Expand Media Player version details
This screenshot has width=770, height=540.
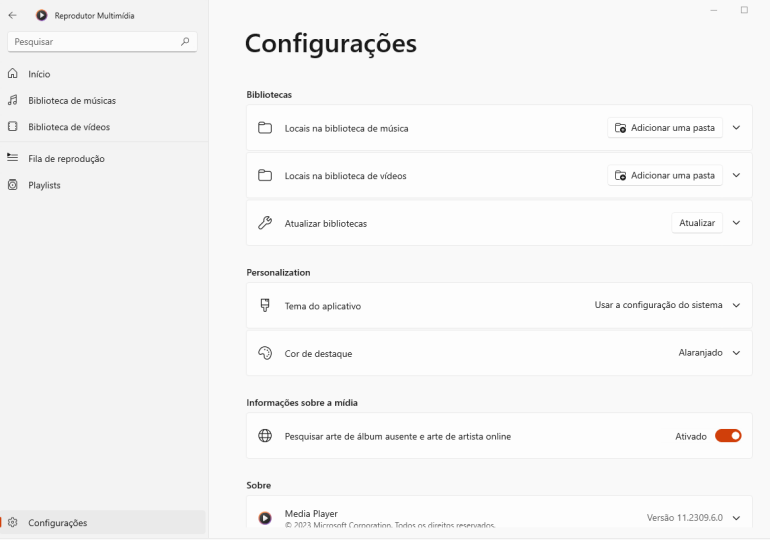(x=737, y=517)
